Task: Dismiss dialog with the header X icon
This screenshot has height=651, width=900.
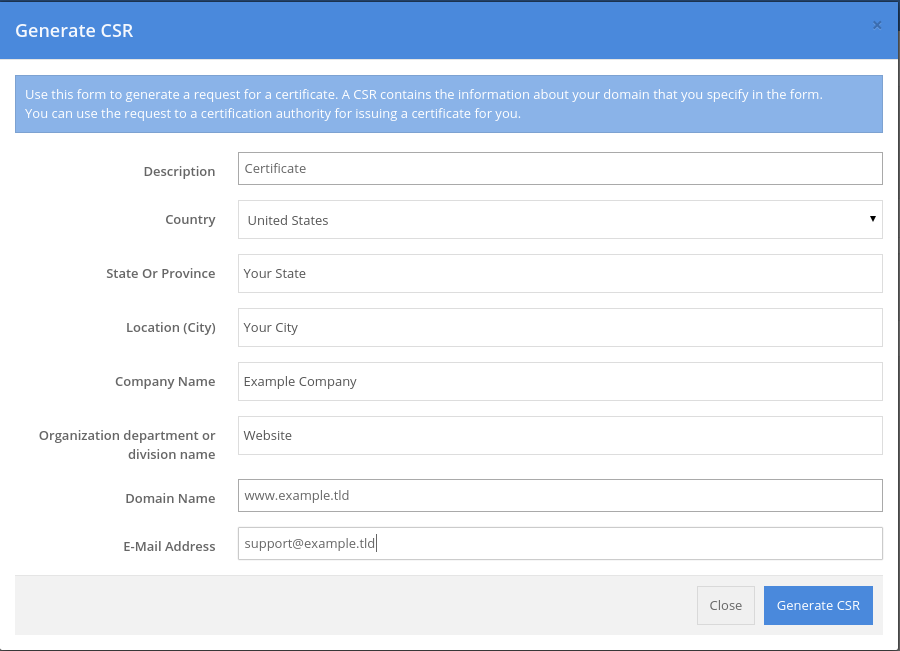Action: (x=876, y=25)
